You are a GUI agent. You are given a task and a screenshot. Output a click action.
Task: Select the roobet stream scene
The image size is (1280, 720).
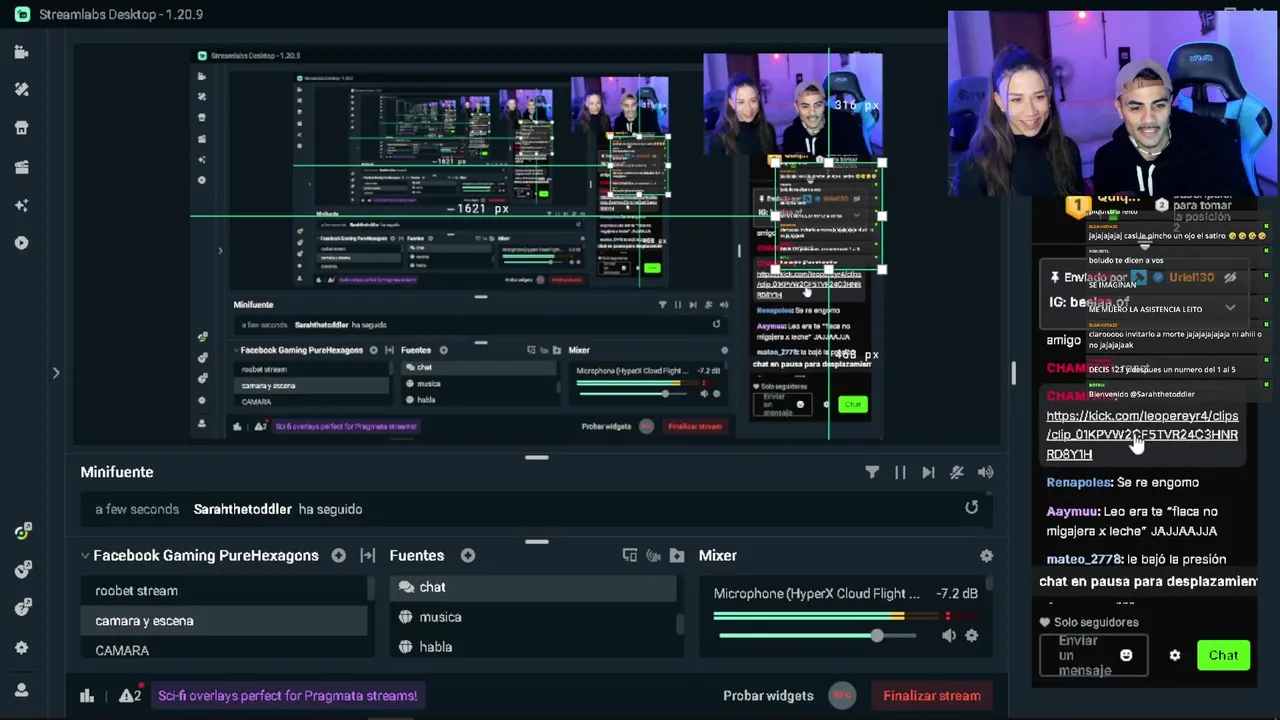[x=224, y=591]
